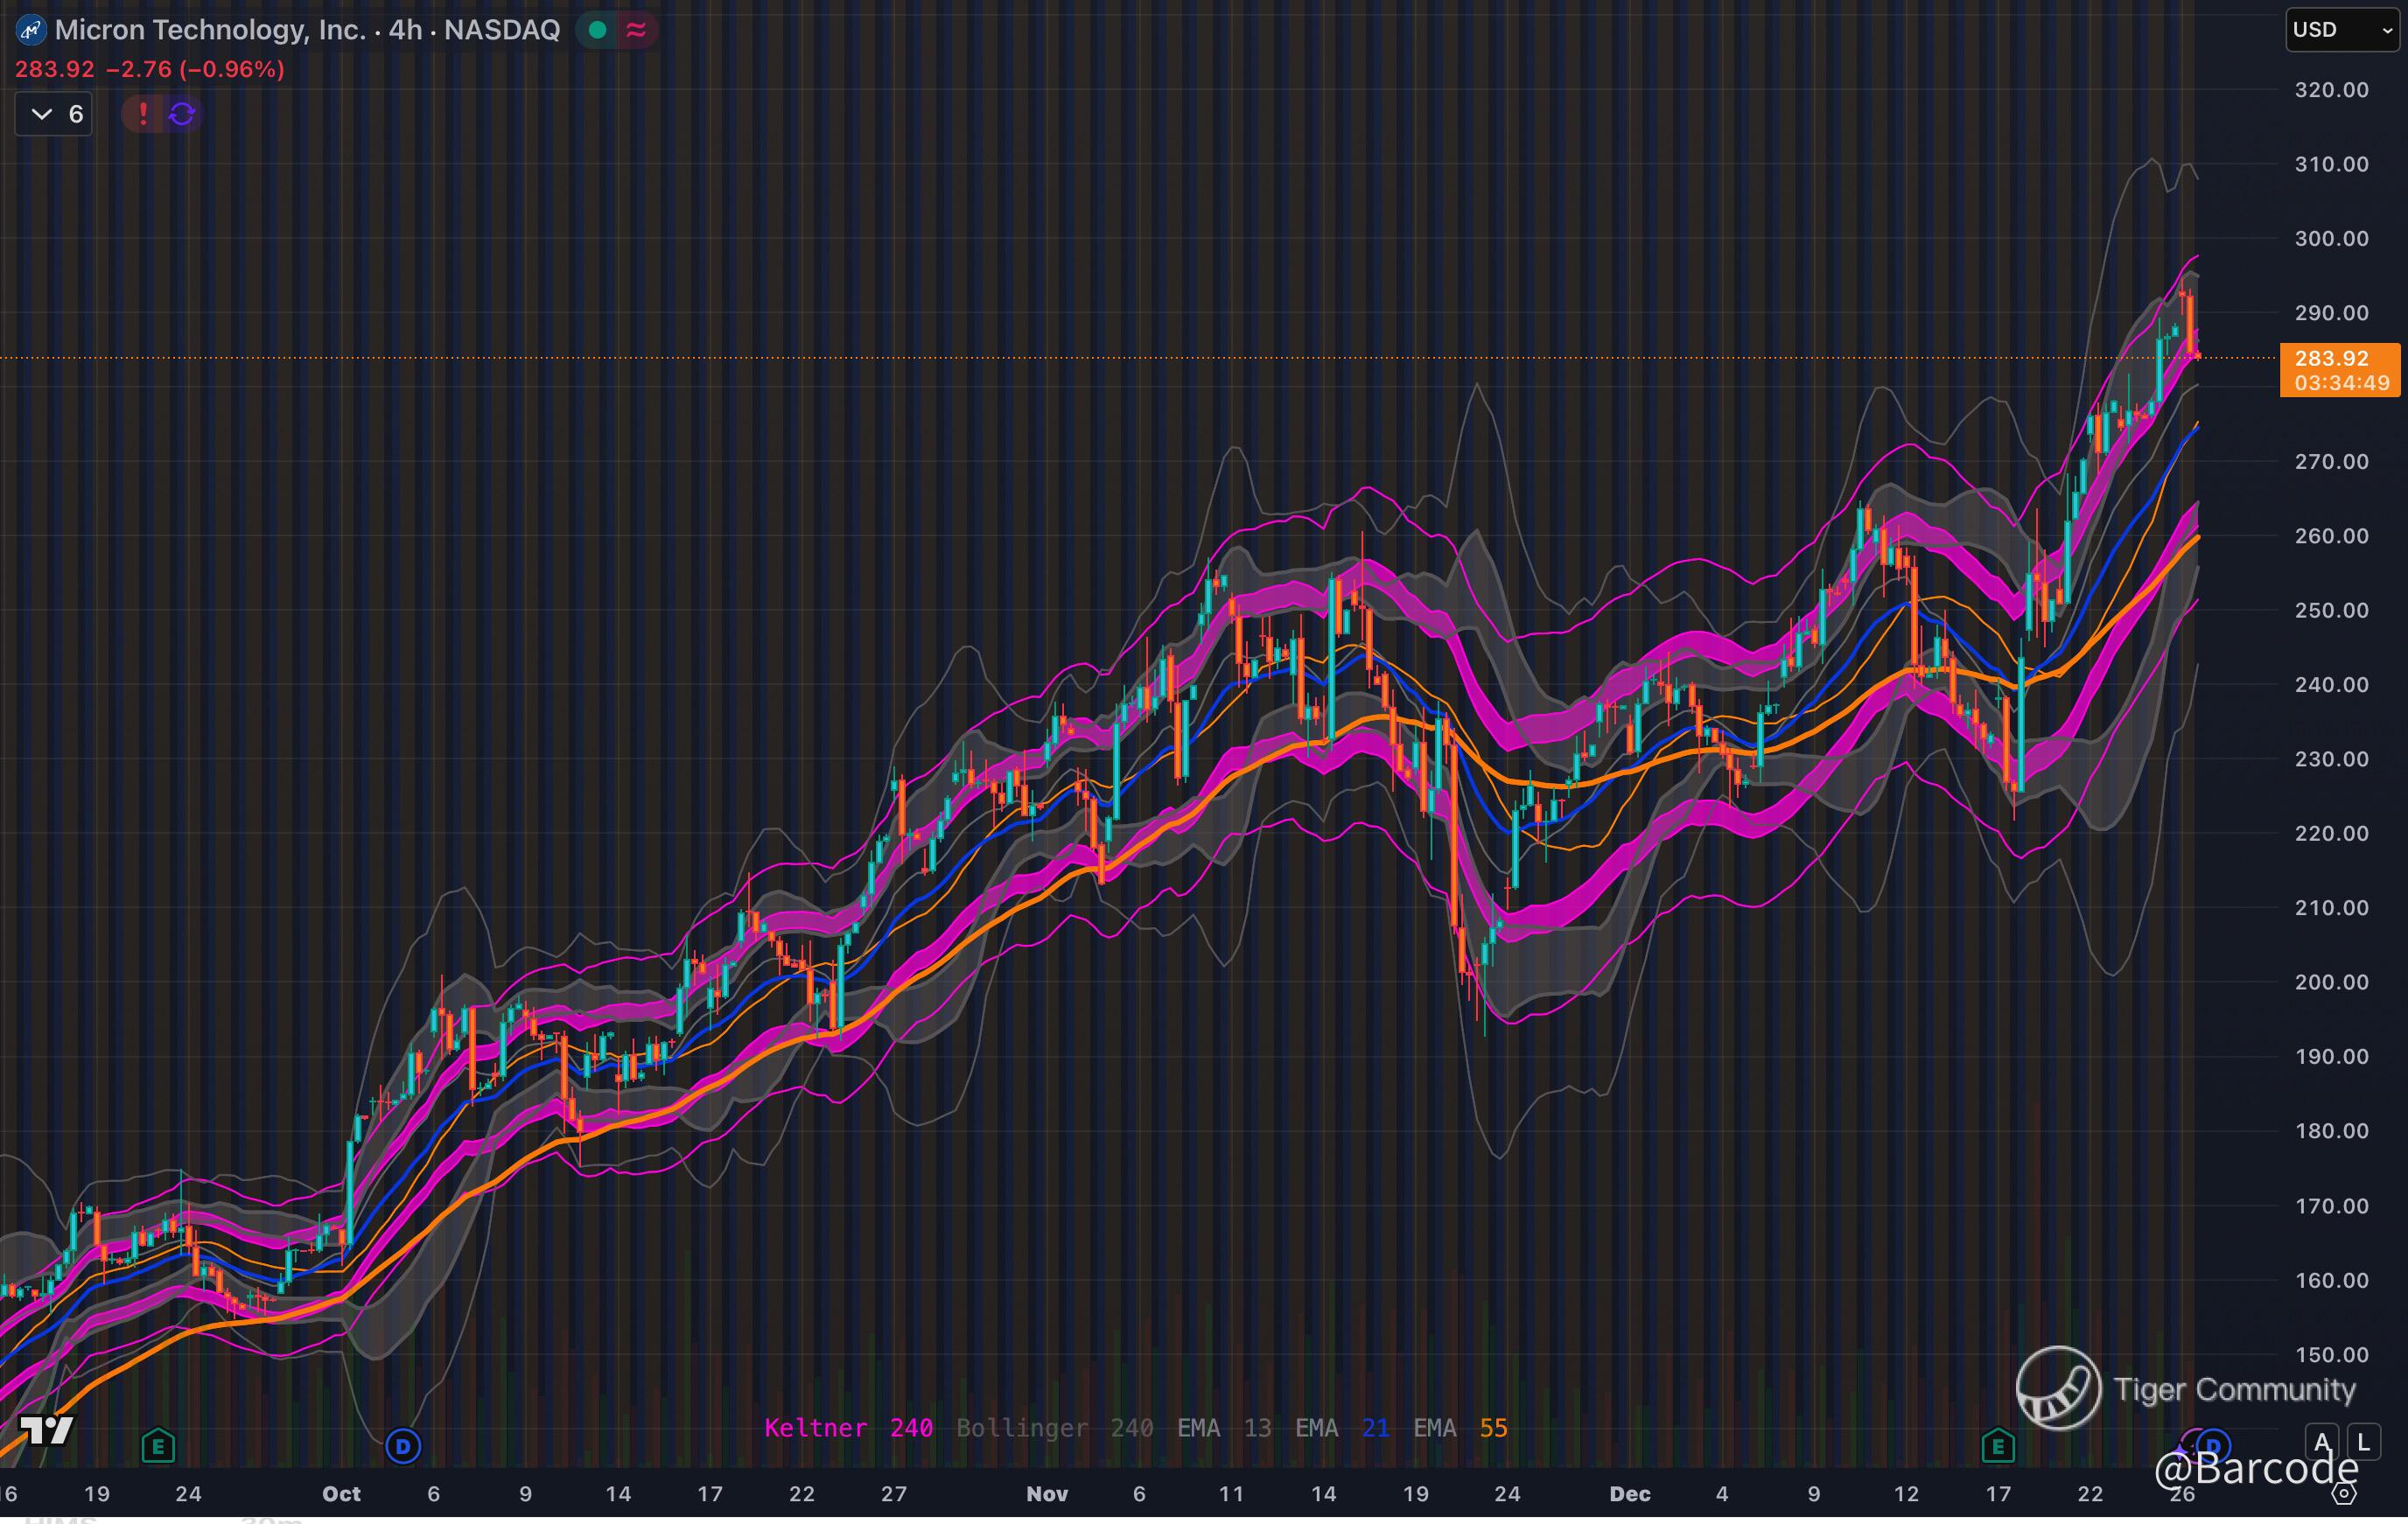Viewport: 2408px width, 1524px height.
Task: Click the Keltner 240 label
Action: pos(848,1428)
